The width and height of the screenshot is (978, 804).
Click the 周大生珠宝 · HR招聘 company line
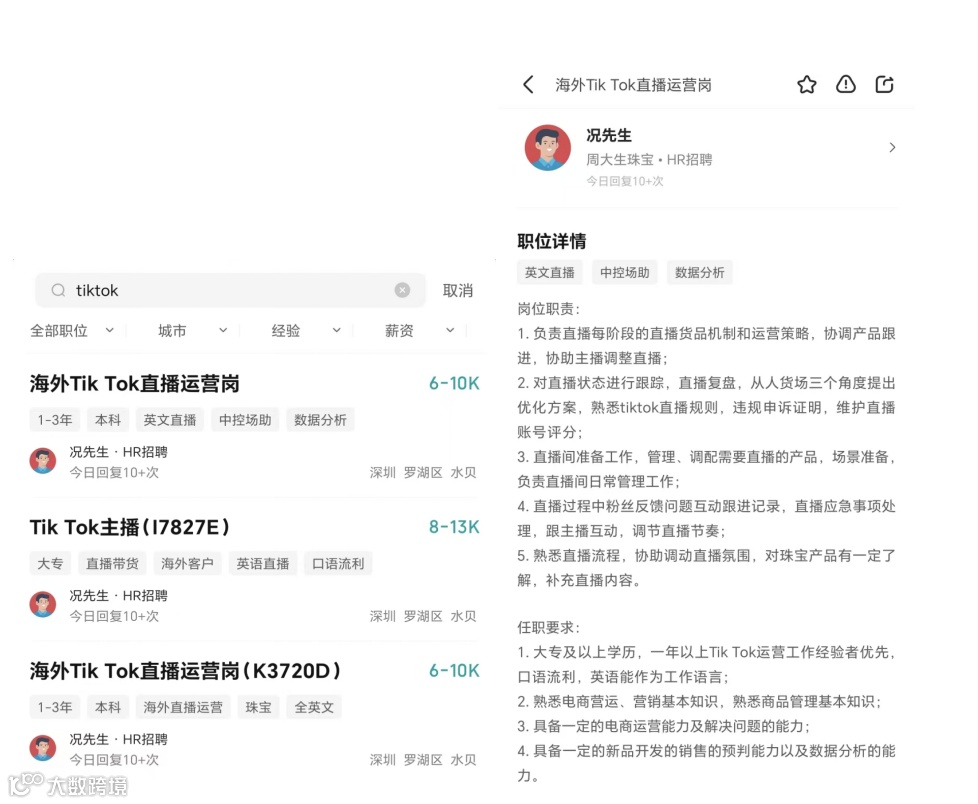click(x=649, y=160)
